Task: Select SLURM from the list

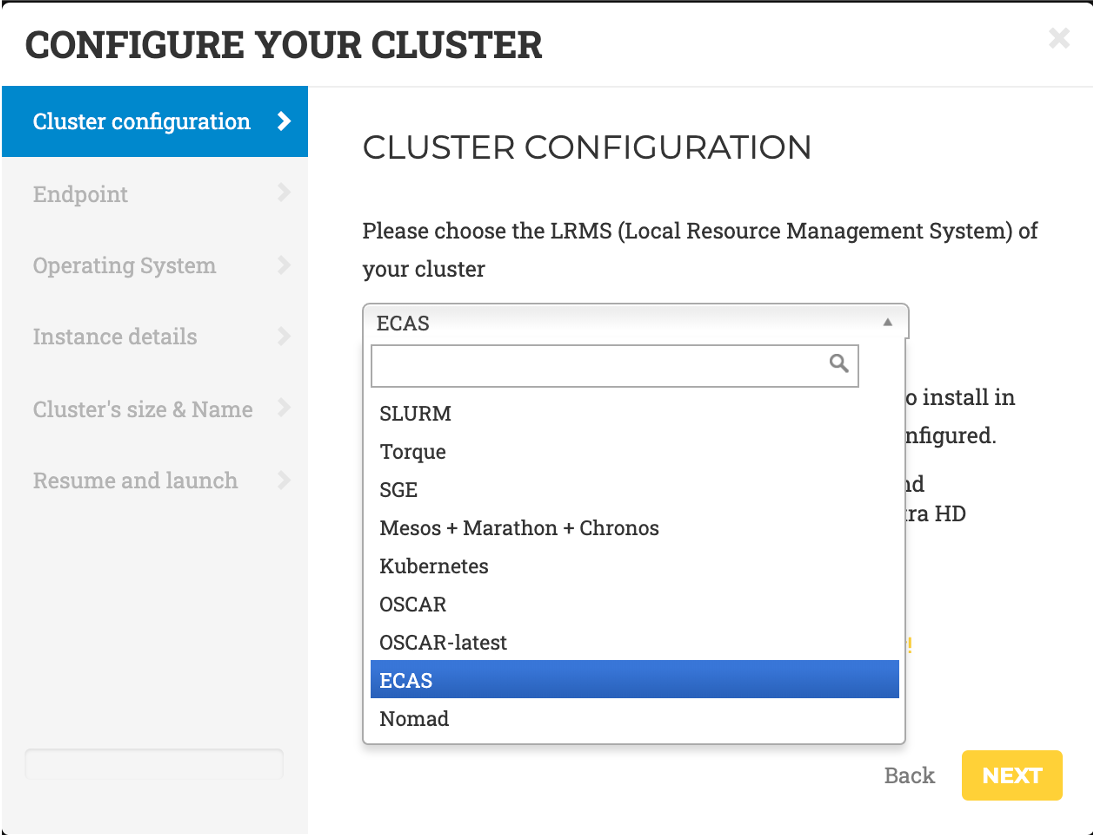Action: tap(415, 413)
